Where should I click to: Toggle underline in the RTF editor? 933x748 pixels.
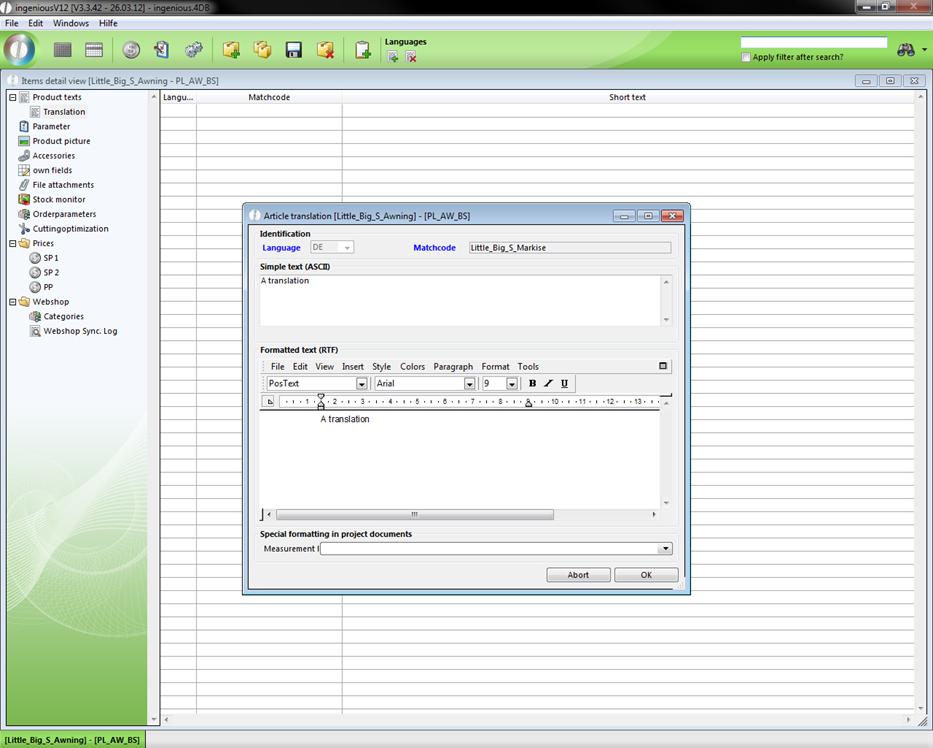pyautogui.click(x=564, y=383)
